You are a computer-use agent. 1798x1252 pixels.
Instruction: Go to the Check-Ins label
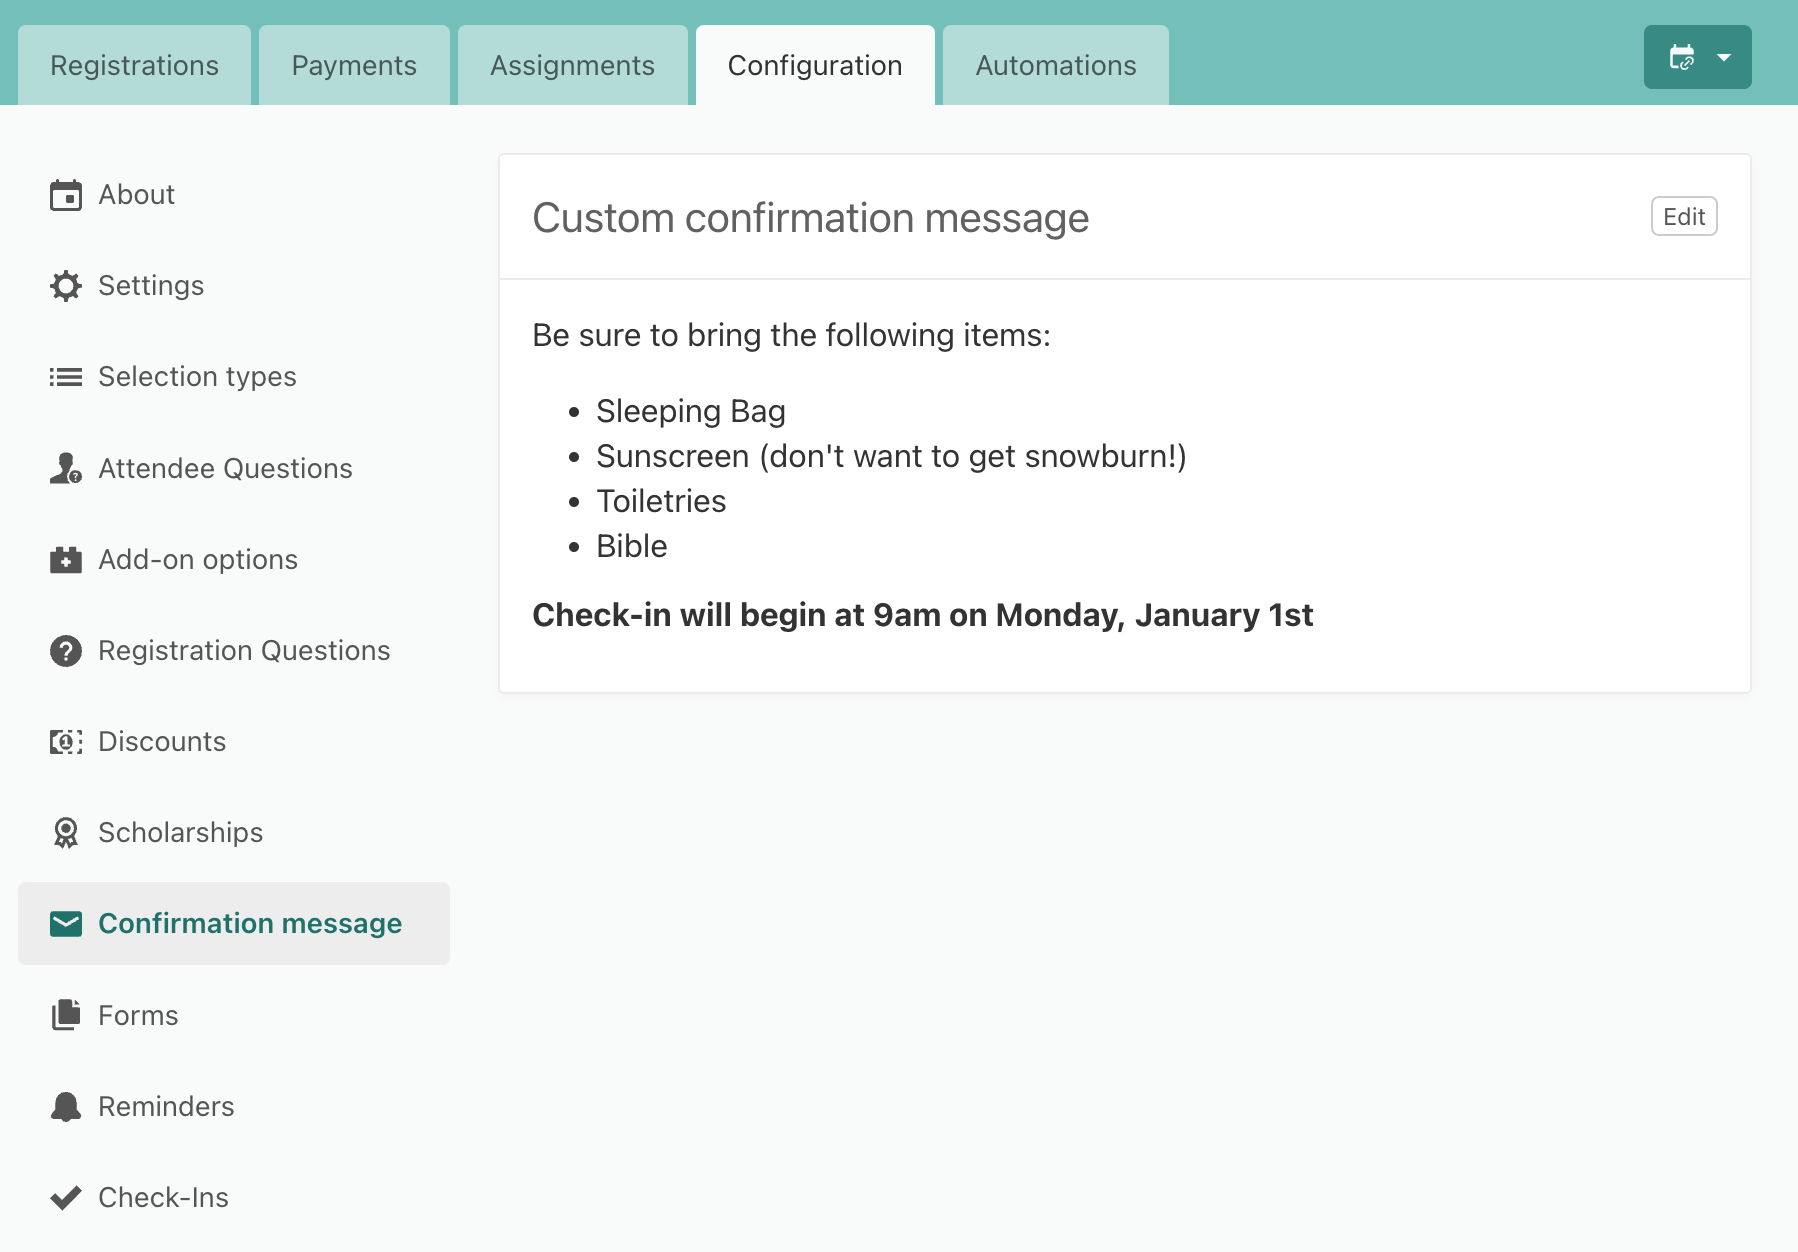[x=164, y=1198]
